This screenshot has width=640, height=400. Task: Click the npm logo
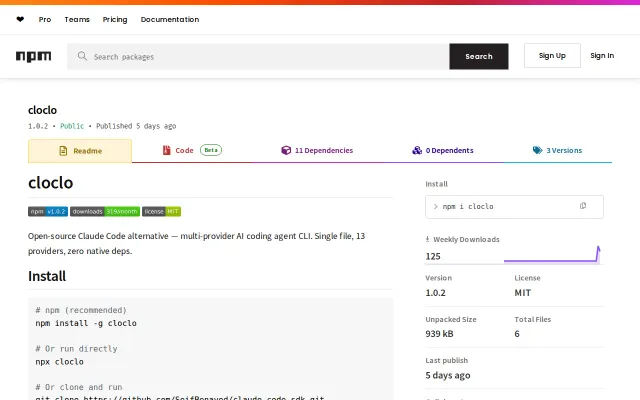click(x=33, y=56)
